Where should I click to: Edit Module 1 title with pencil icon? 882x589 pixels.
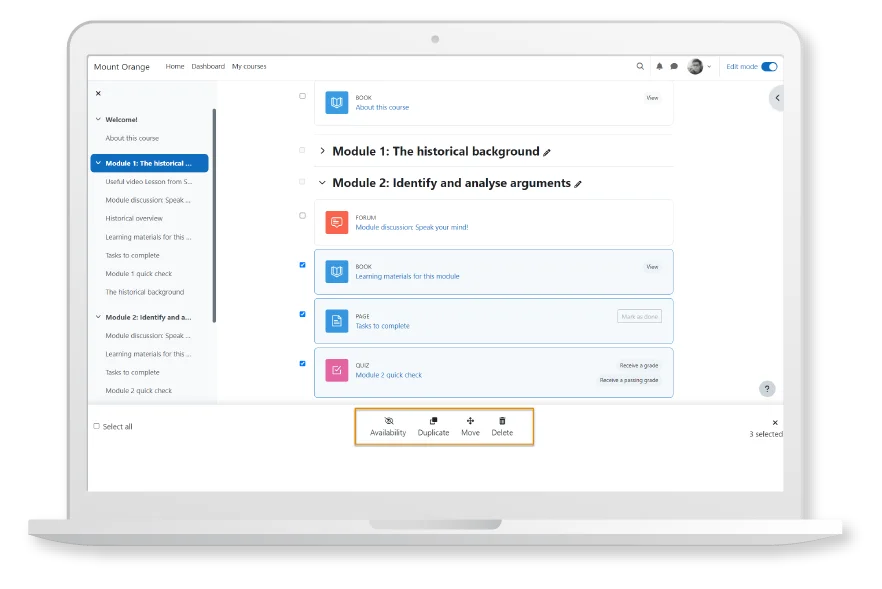(547, 152)
